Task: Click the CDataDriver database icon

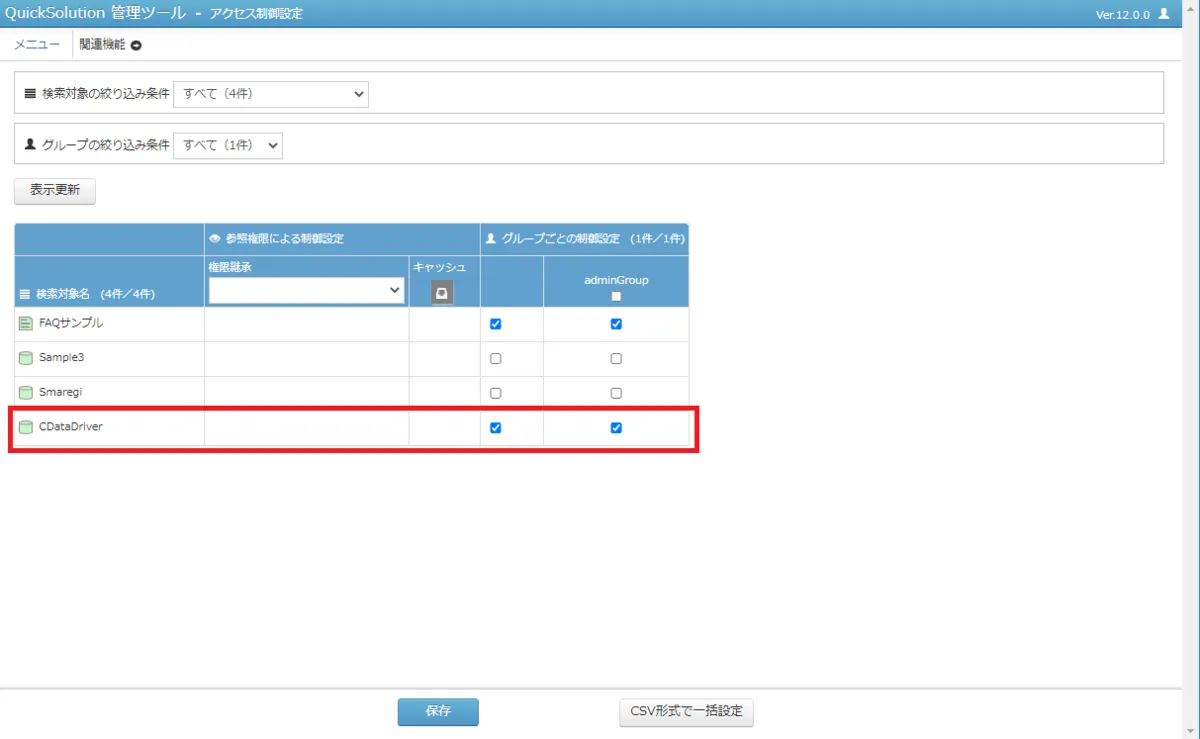Action: [x=26, y=427]
